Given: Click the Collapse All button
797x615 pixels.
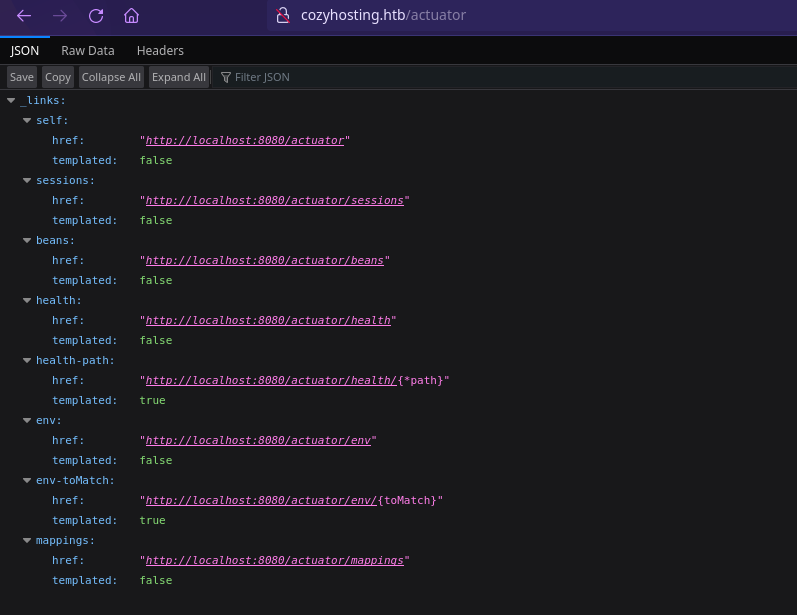Looking at the screenshot, I should [111, 77].
